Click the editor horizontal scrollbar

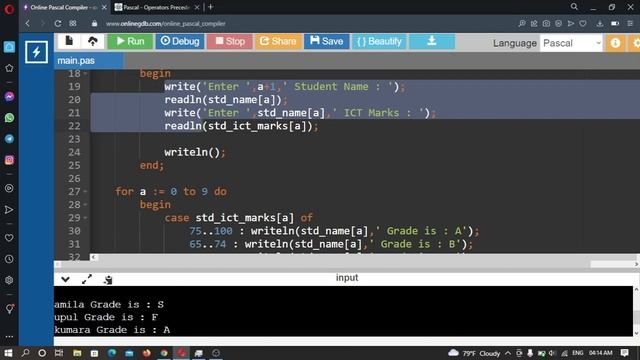(364, 257)
